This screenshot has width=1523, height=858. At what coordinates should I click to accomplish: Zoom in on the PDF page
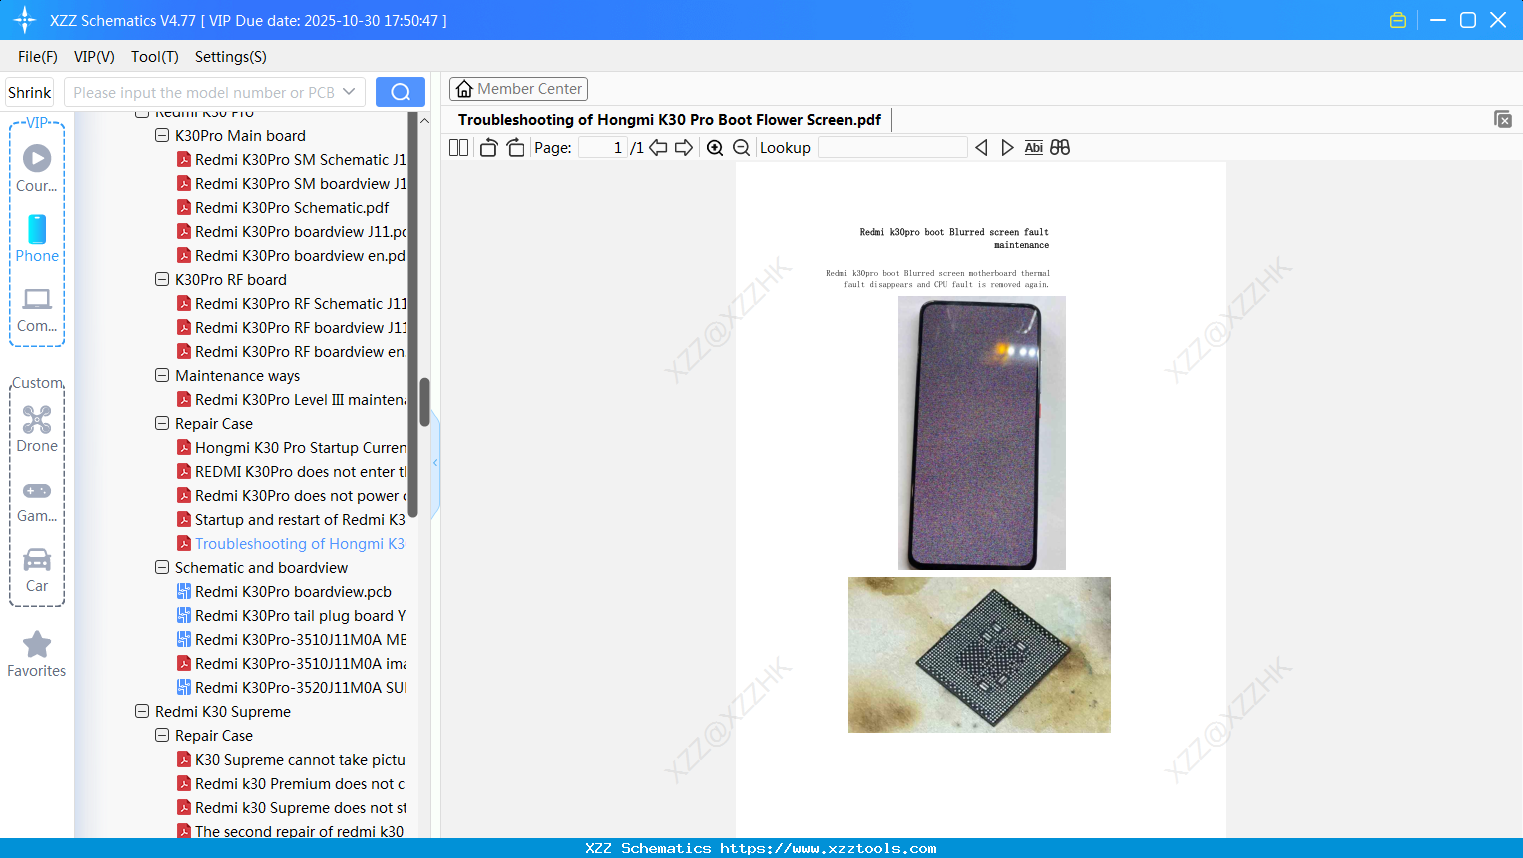click(715, 147)
